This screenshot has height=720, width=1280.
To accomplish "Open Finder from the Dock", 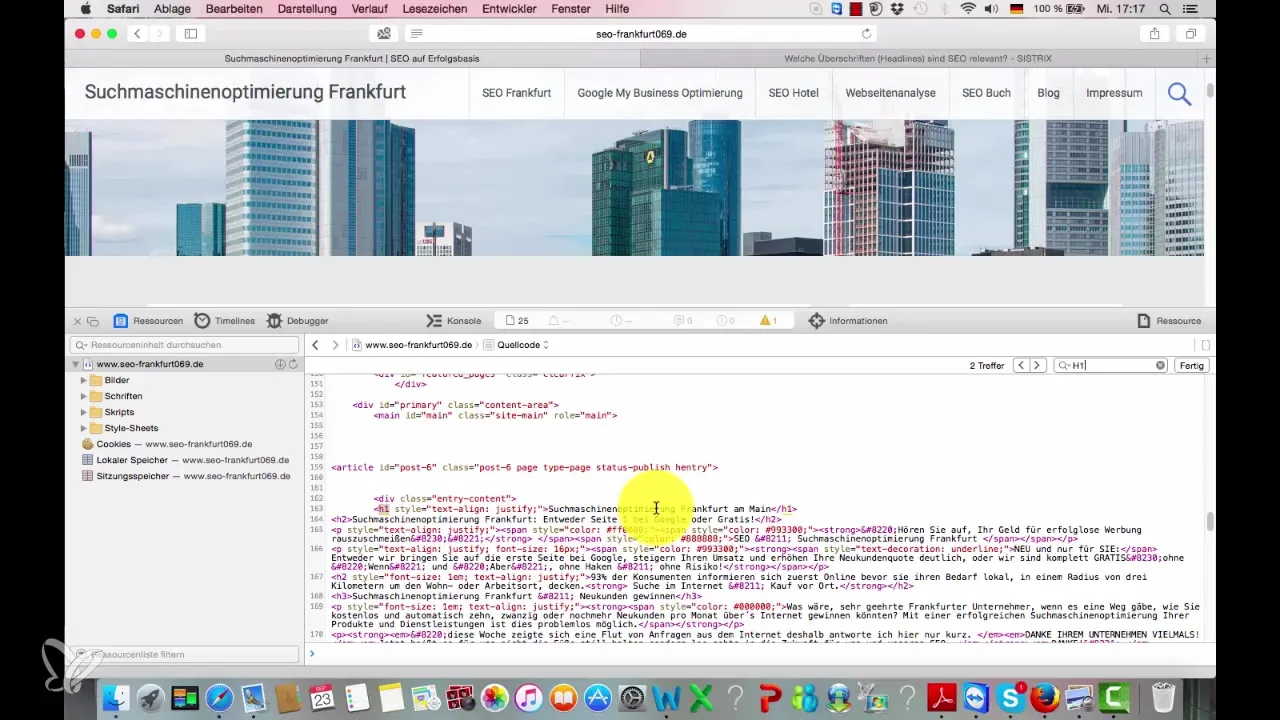I will 116,697.
